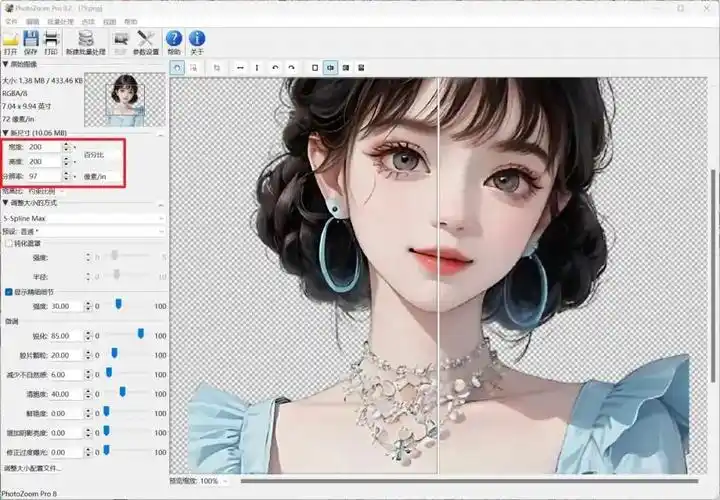This screenshot has height=500, width=720.
Task: Click the 锐化 sharpness slider handle
Action: click(x=140, y=334)
